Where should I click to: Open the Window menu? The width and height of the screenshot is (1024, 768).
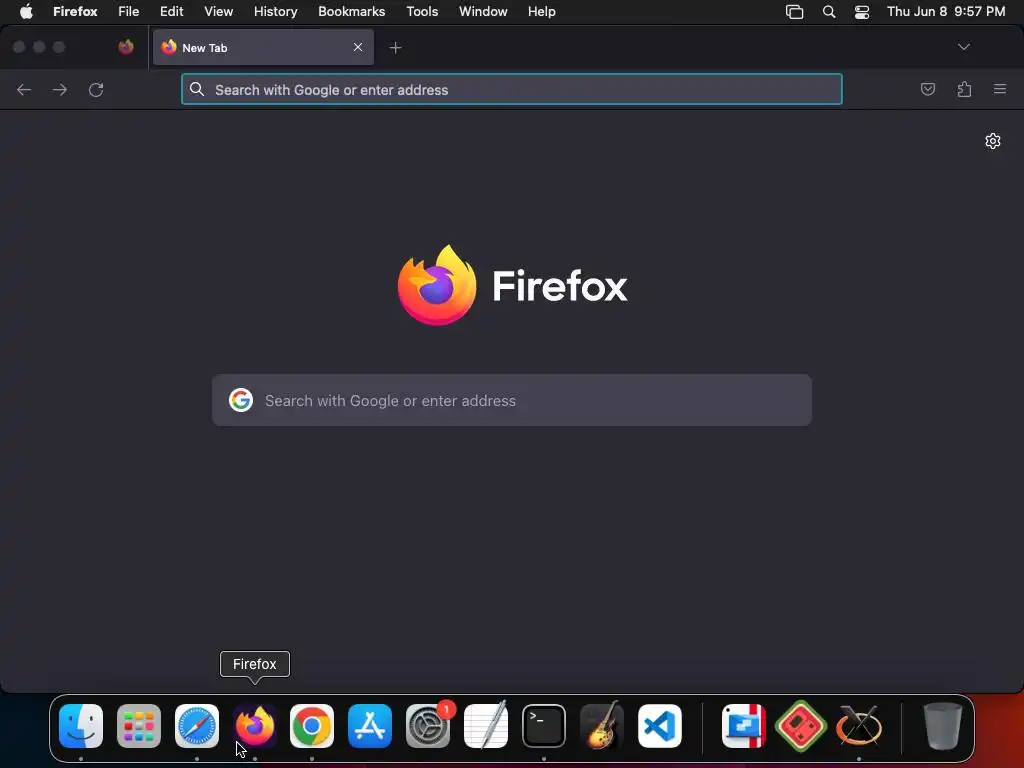[x=483, y=11]
